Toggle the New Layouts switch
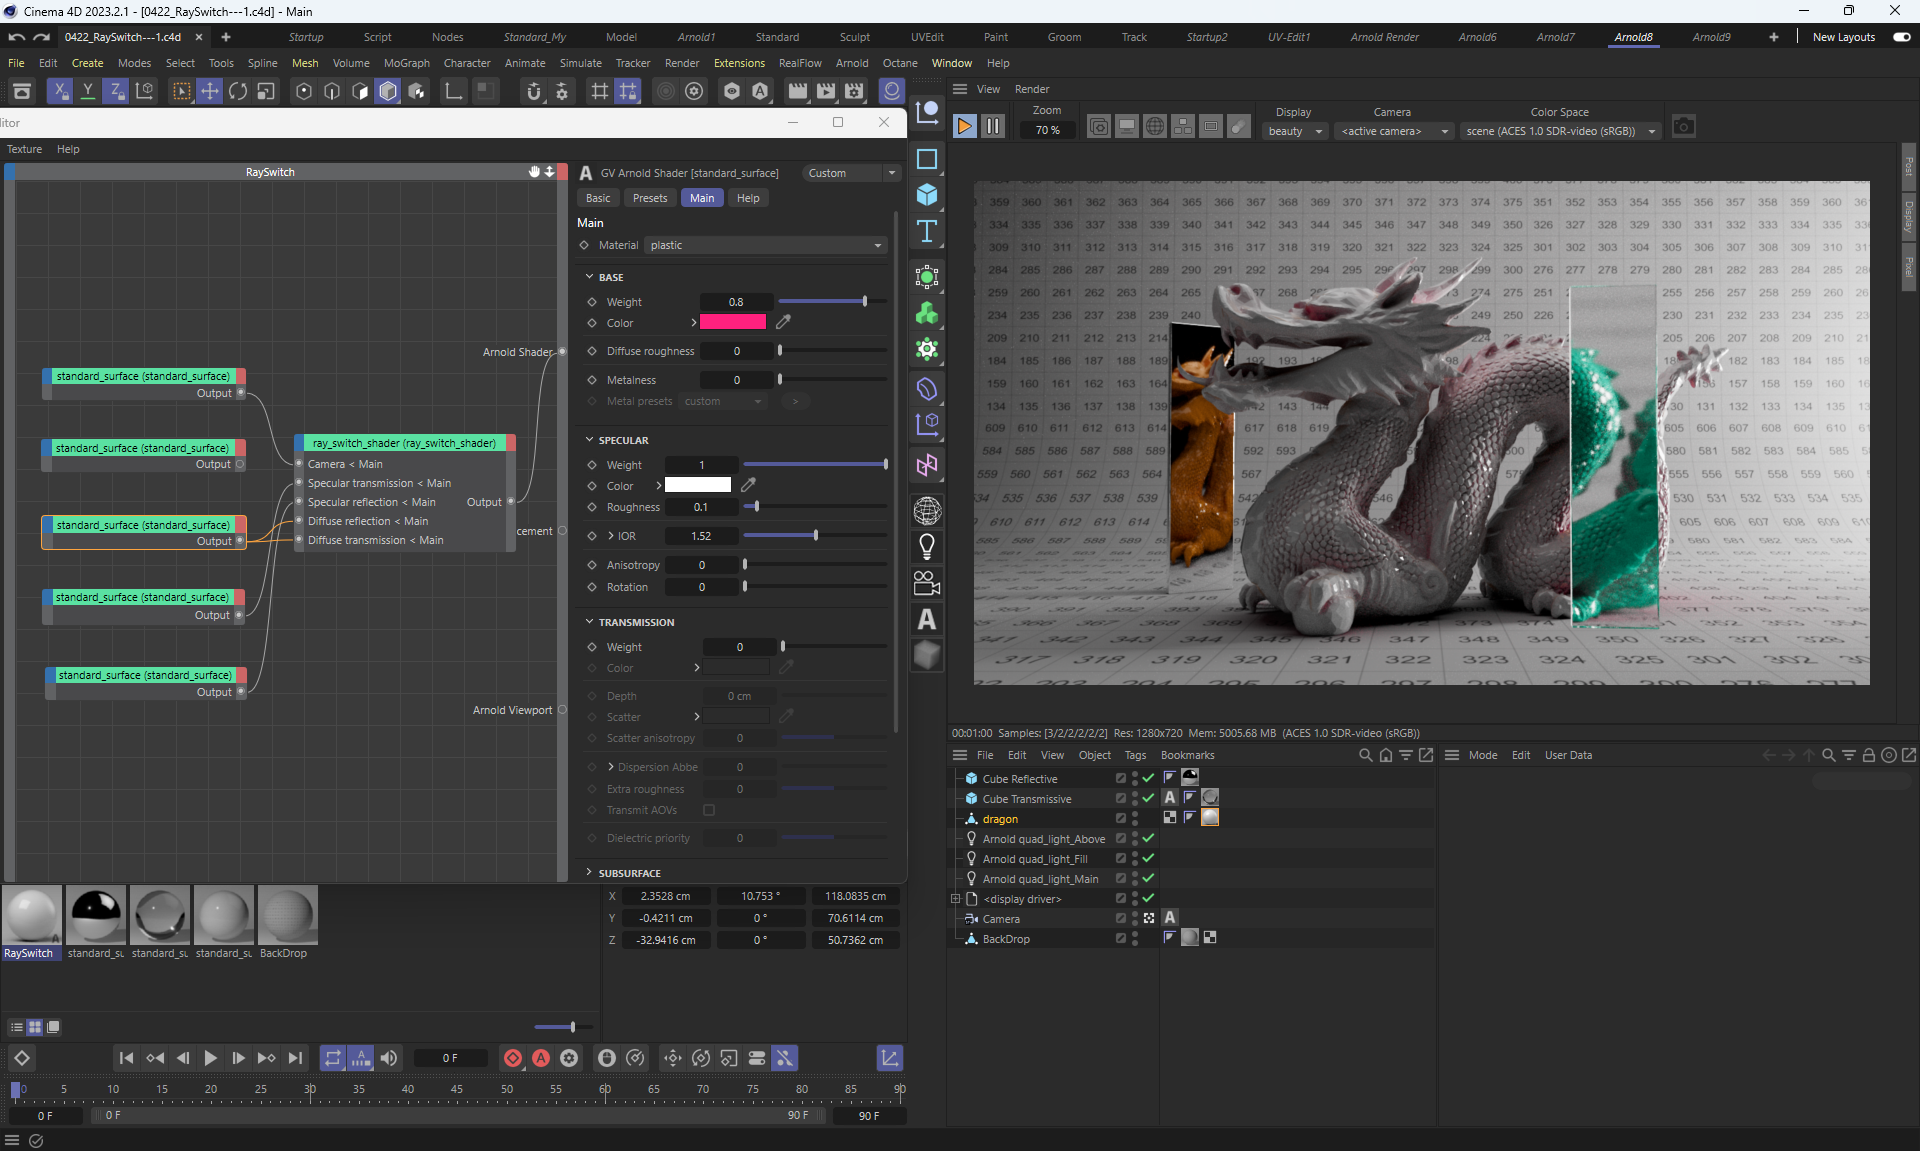 click(1901, 37)
